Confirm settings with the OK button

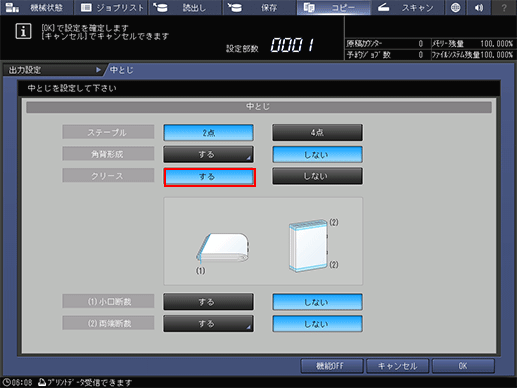pyautogui.click(x=463, y=366)
